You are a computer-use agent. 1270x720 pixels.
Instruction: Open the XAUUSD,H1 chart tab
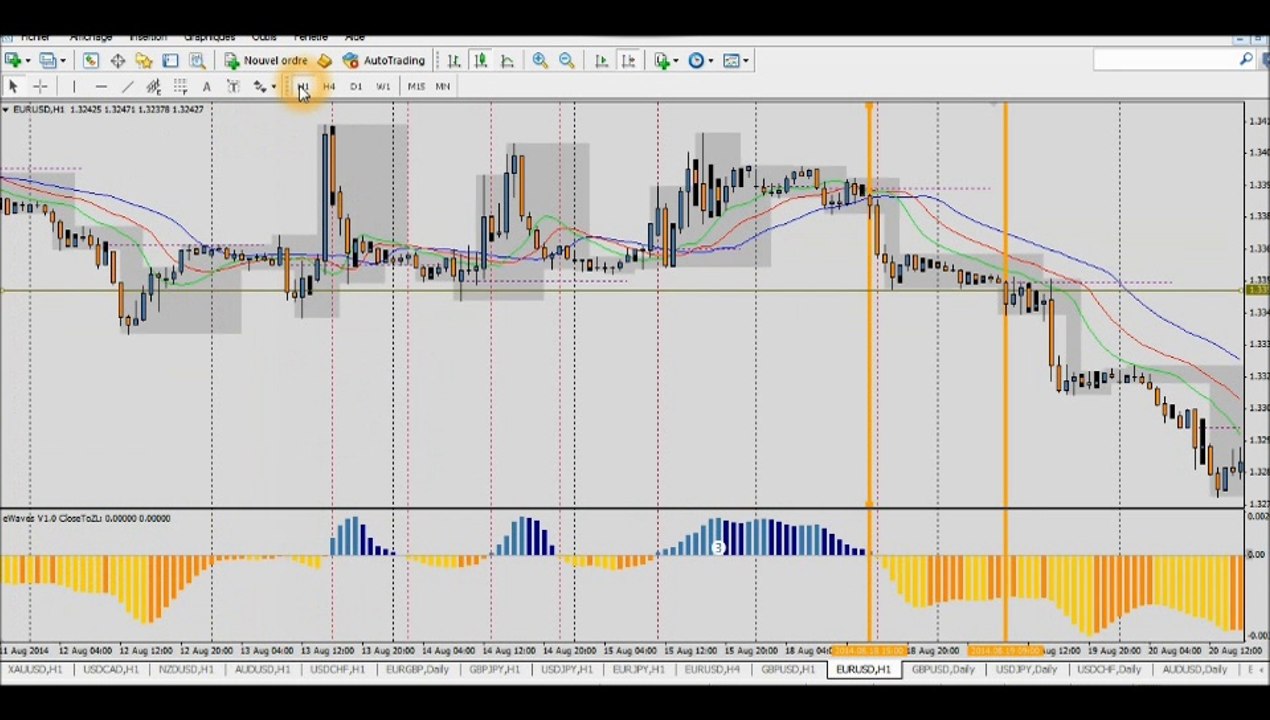coord(34,670)
